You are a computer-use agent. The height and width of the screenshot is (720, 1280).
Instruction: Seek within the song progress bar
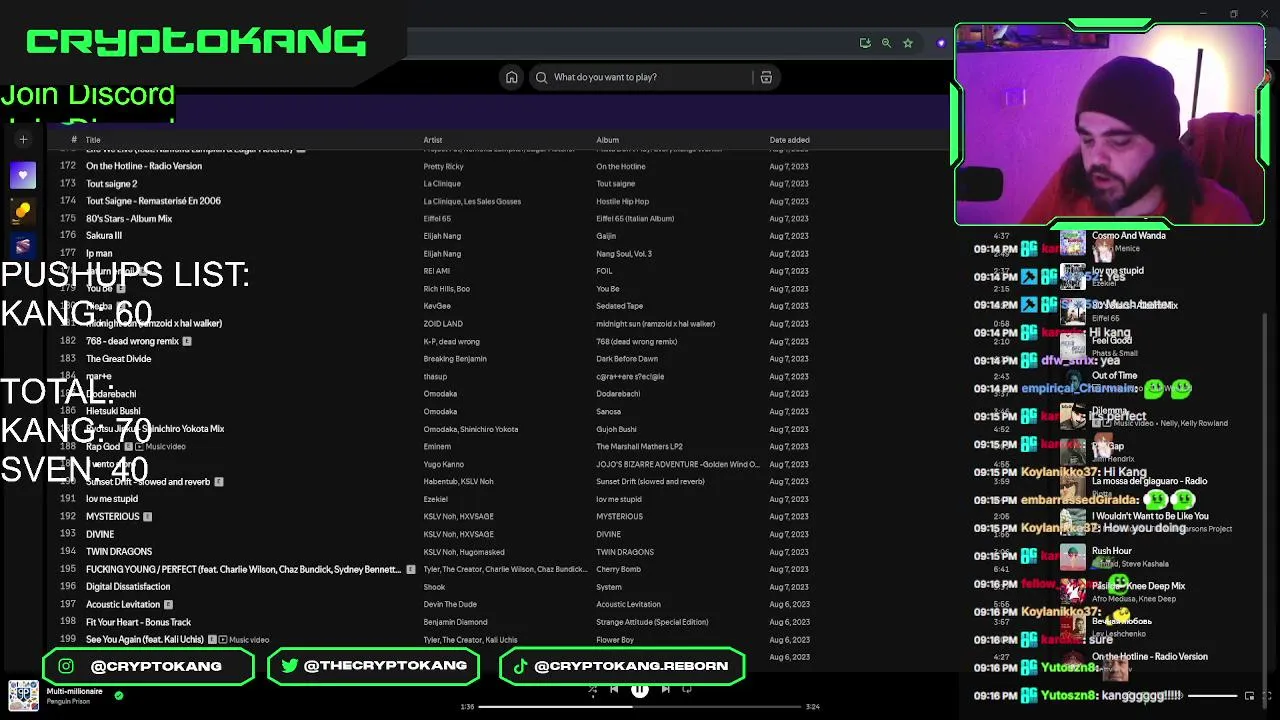click(x=640, y=707)
